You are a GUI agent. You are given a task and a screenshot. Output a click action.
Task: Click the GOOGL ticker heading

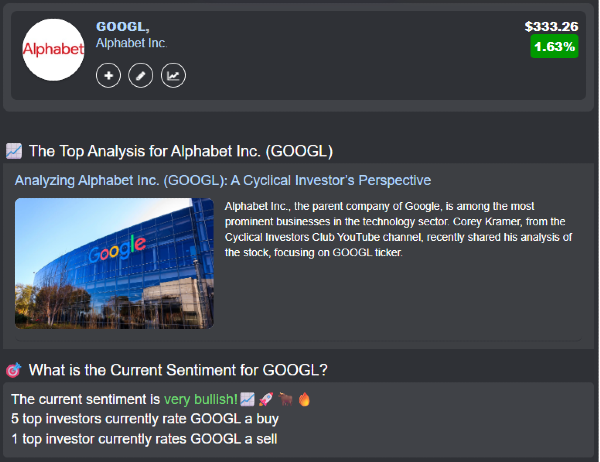122,26
